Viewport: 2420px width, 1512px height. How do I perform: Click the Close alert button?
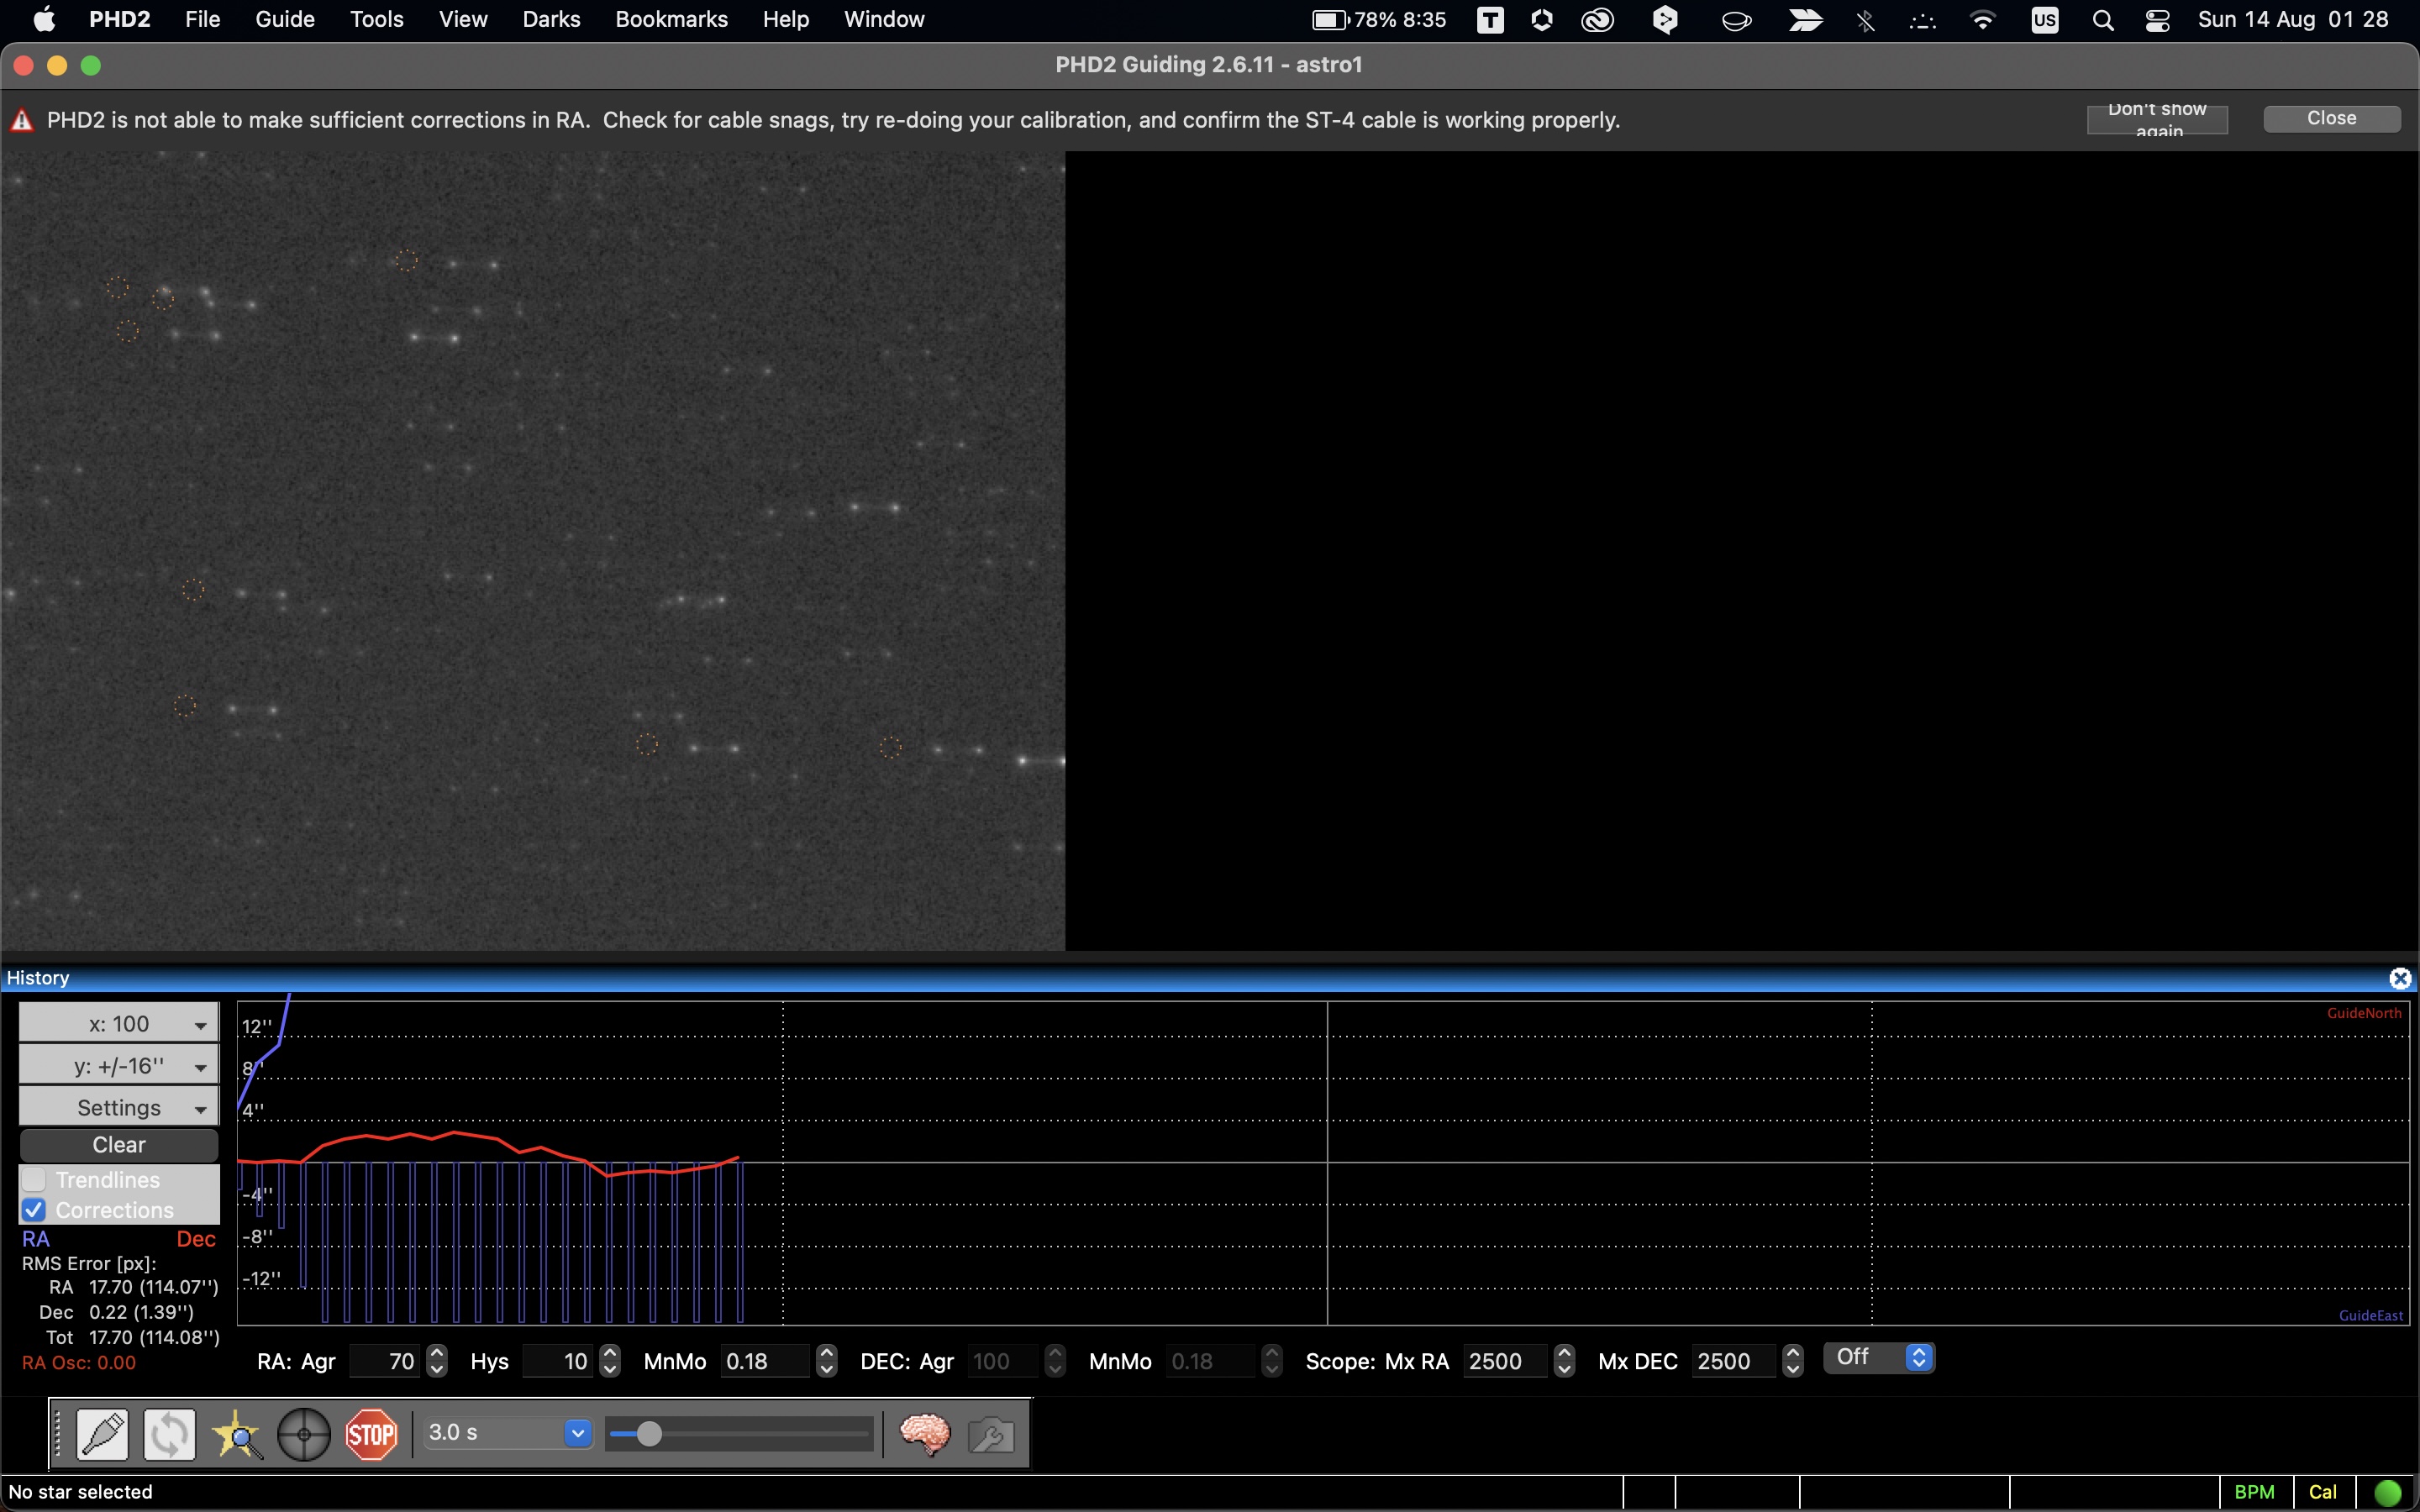(2333, 118)
